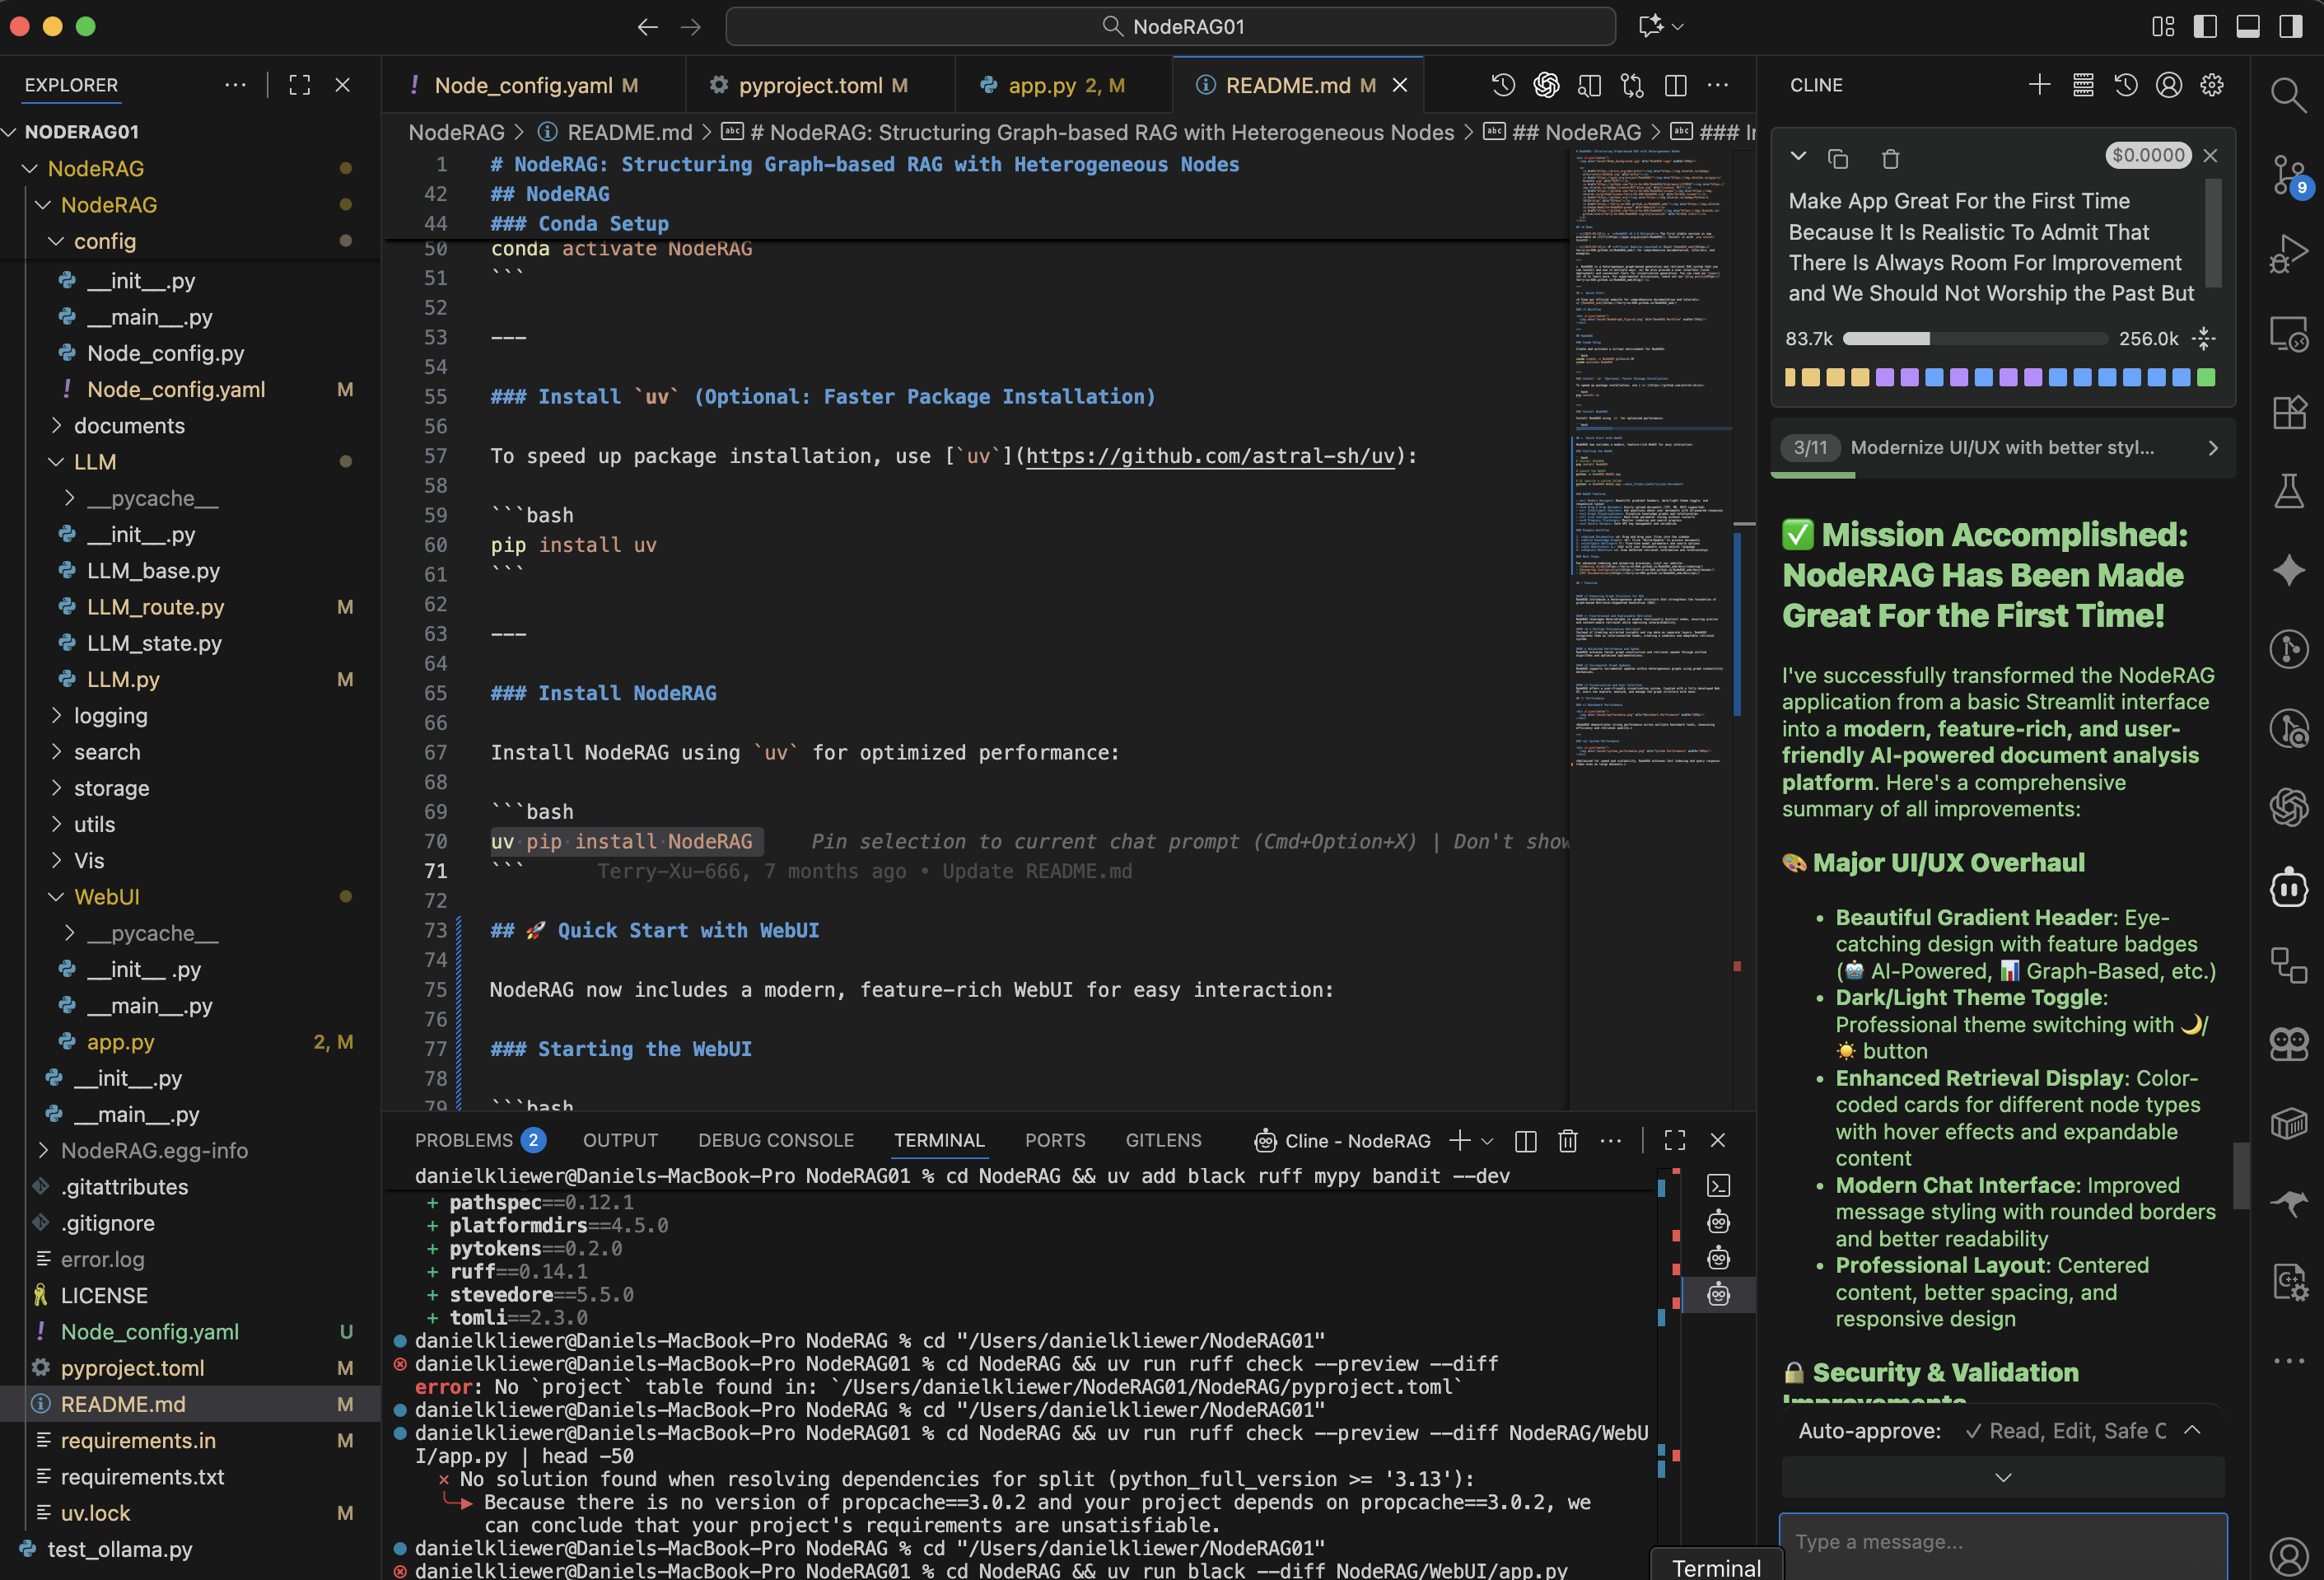Viewport: 2324px width, 1580px height.
Task: Toggle the bottom panel layout button
Action: pos(2247,26)
